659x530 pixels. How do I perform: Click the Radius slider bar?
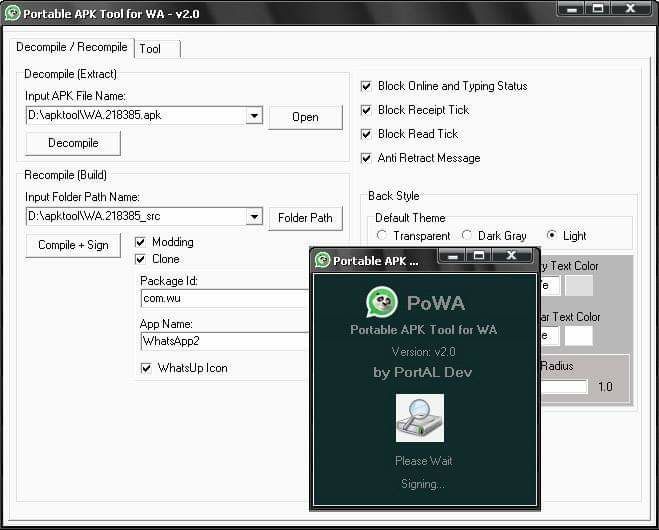pos(564,387)
